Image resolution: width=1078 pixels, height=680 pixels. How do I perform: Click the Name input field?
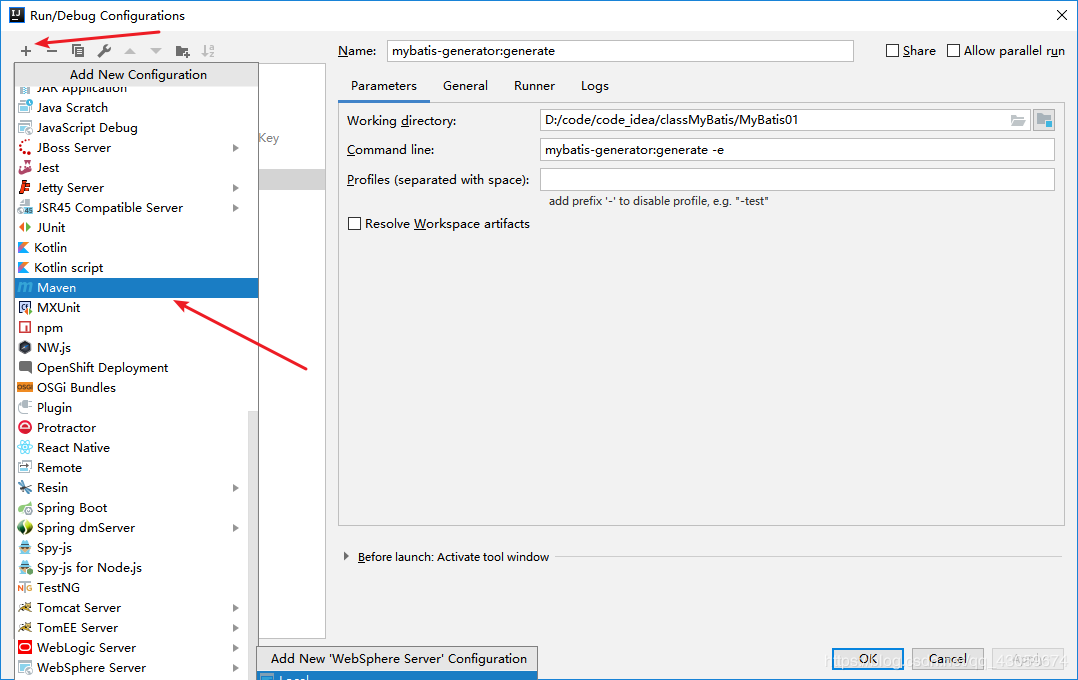620,51
